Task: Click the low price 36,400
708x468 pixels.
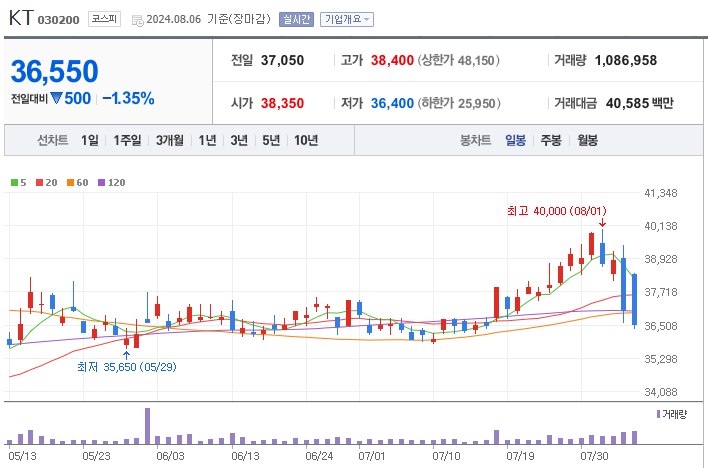Action: pyautogui.click(x=392, y=103)
